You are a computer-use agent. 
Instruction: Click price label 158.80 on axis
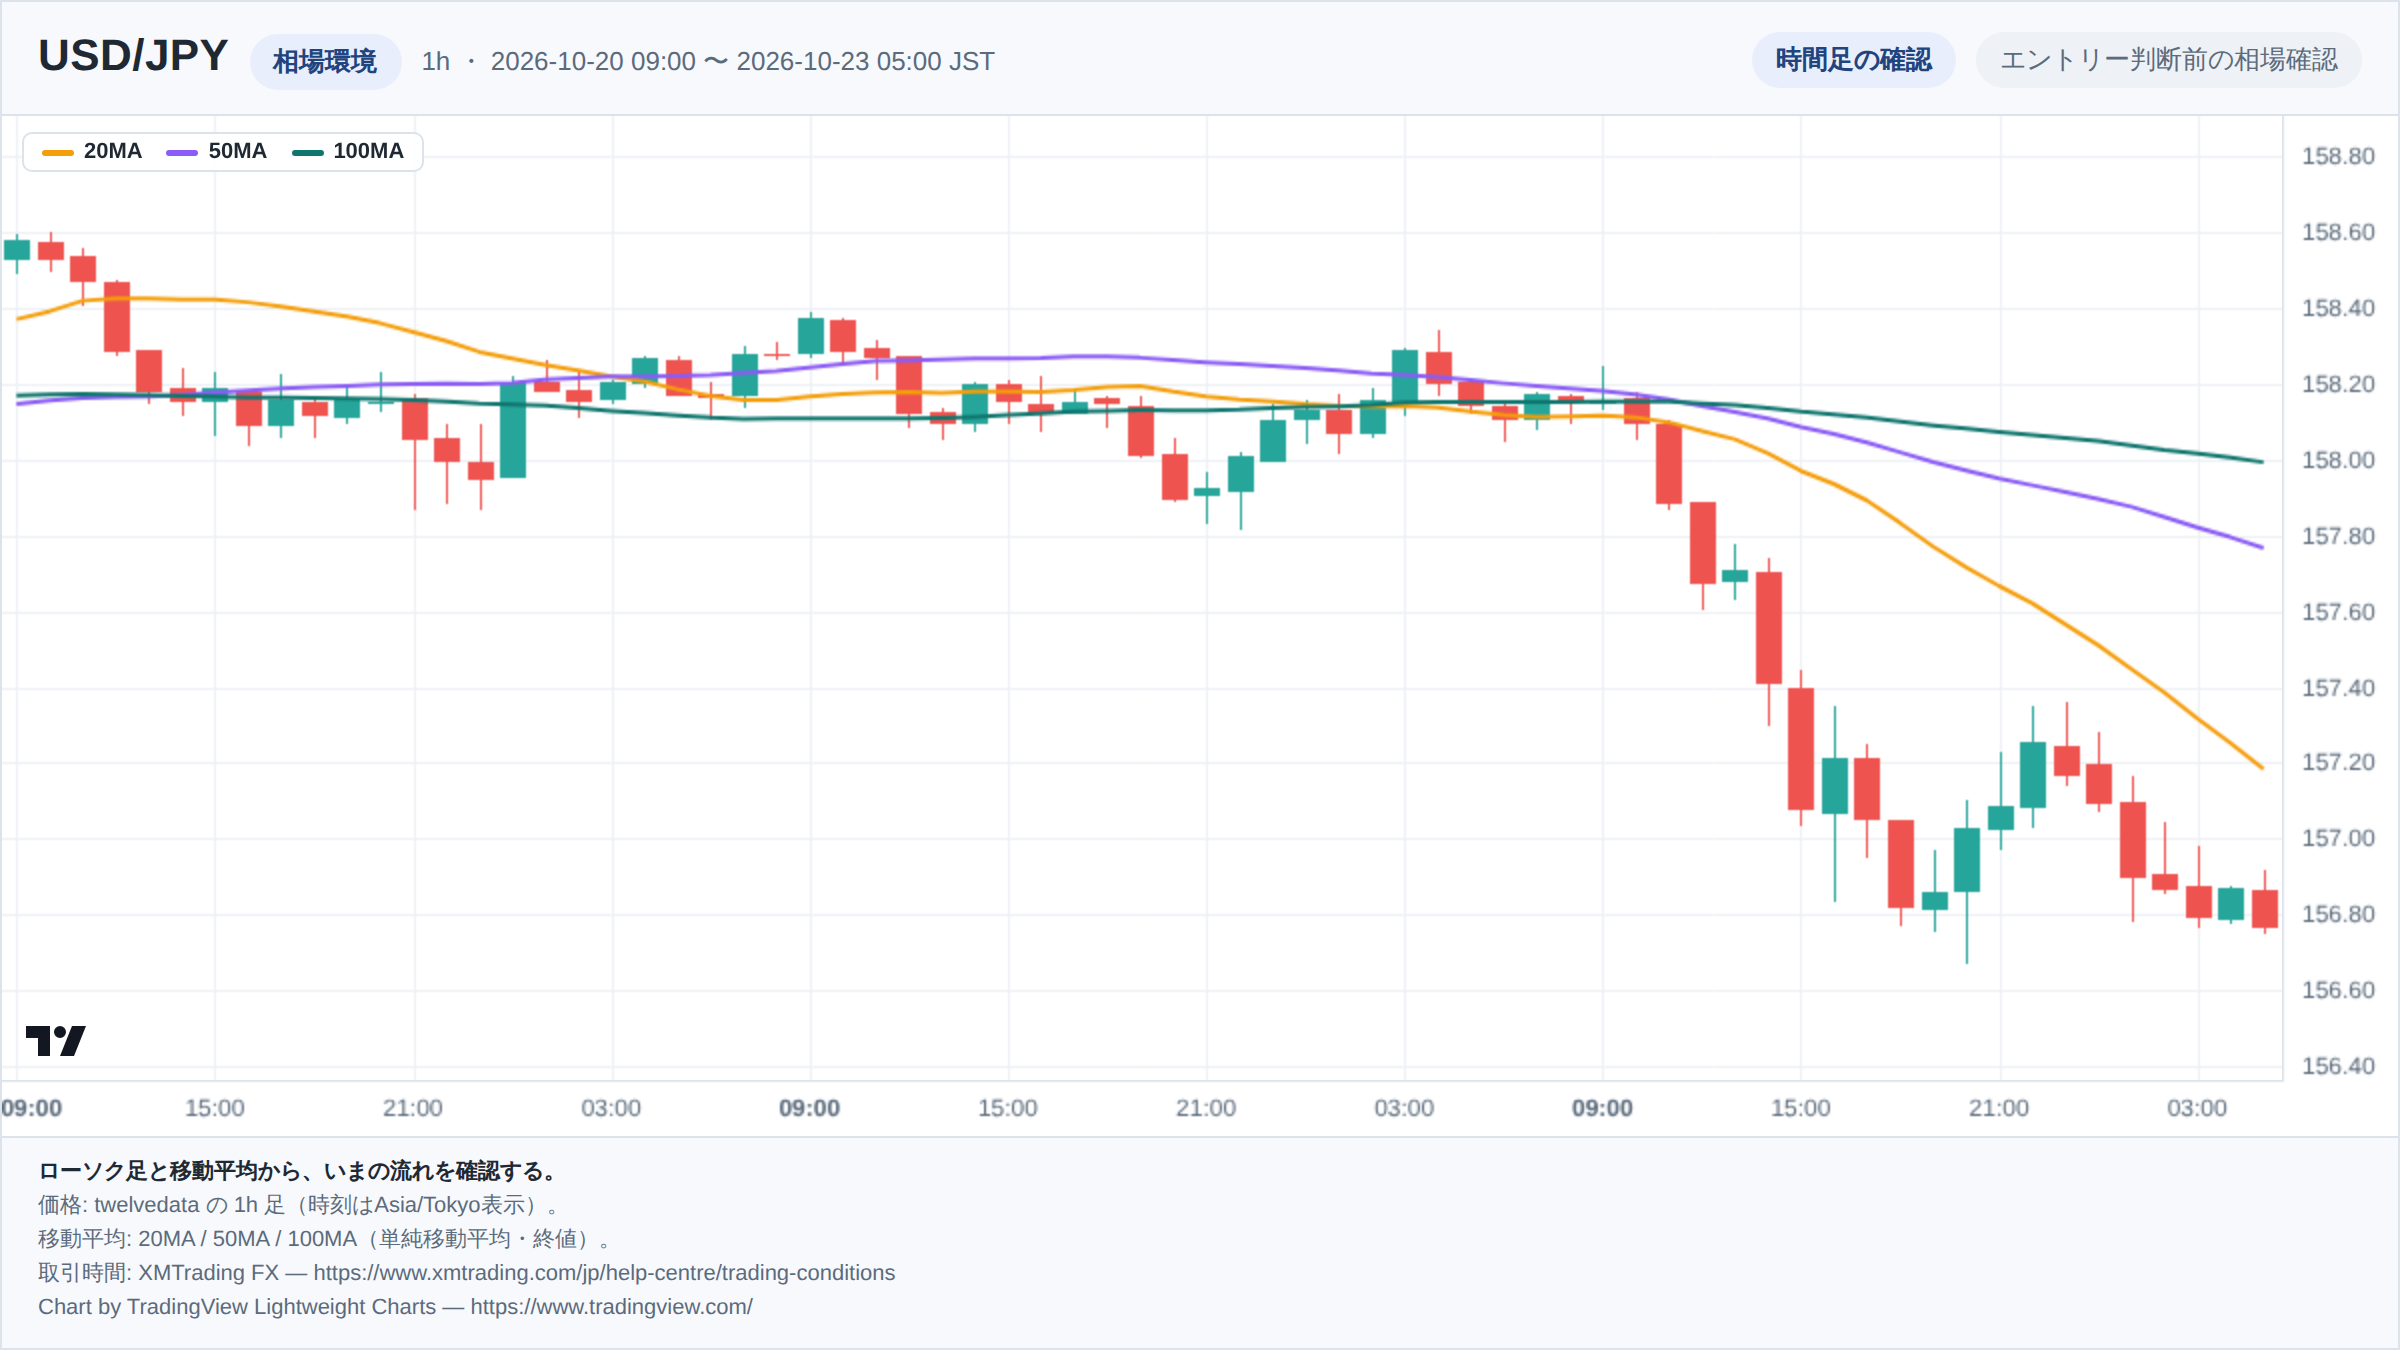pos(2338,156)
